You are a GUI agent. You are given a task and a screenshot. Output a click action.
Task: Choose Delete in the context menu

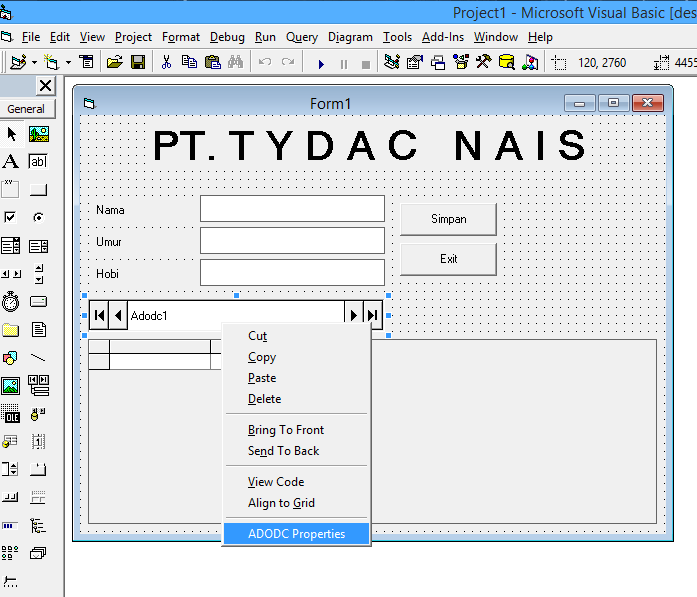296,399
